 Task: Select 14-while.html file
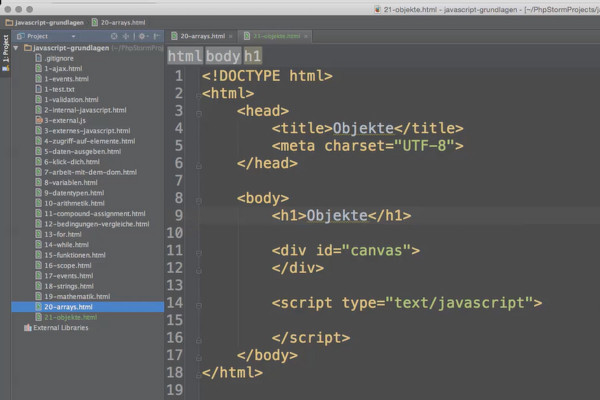pyautogui.click(x=67, y=244)
